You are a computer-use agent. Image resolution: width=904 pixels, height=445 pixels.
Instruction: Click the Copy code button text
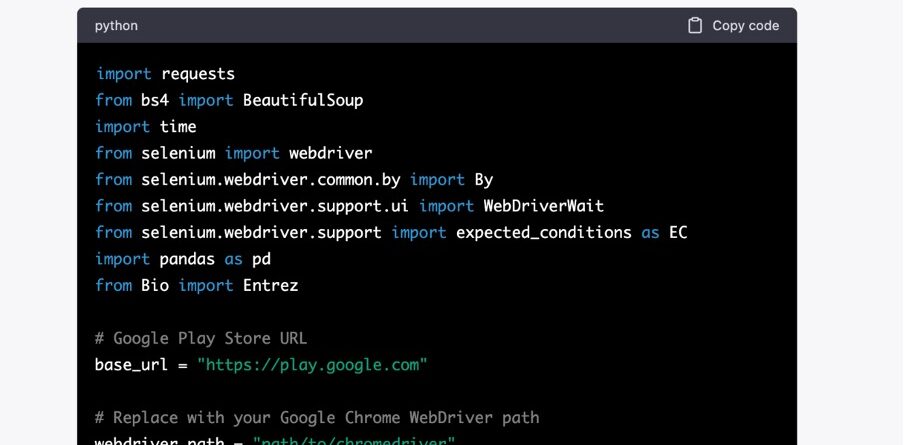(745, 25)
